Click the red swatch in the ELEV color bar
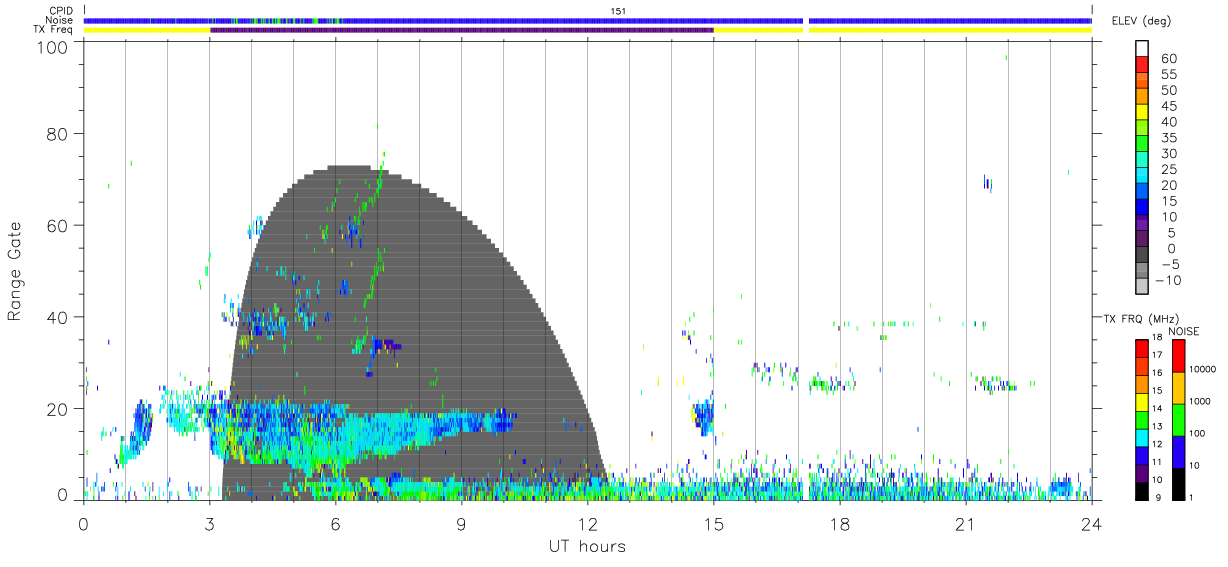This screenshot has width=1228, height=567. coord(1142,63)
